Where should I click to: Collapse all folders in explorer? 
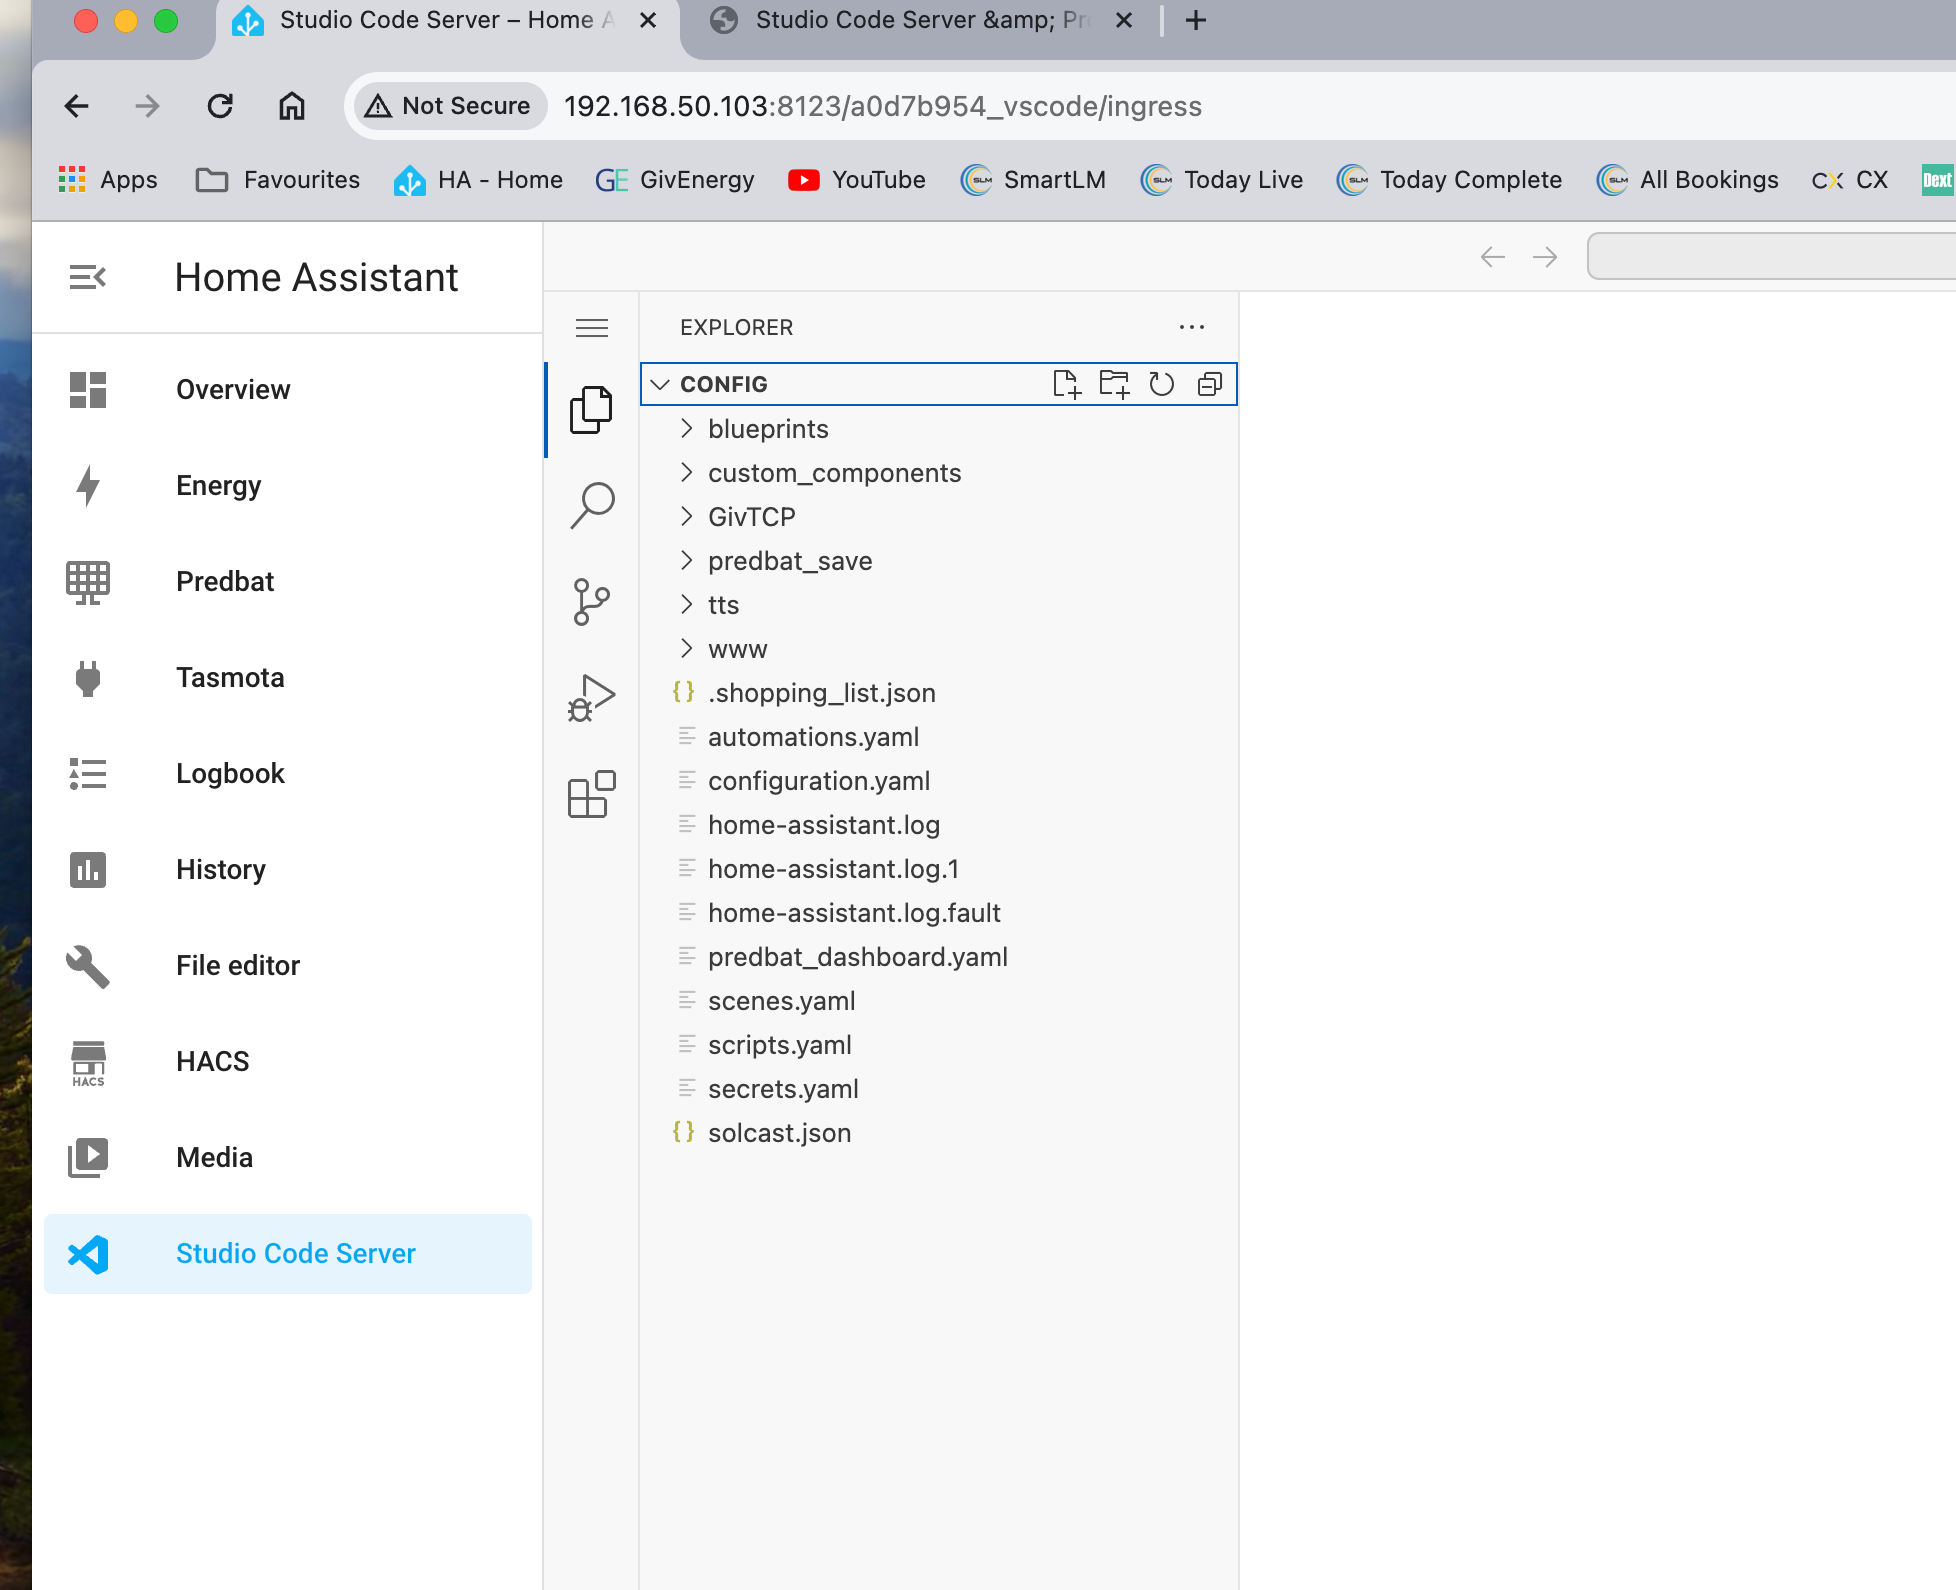[1210, 384]
